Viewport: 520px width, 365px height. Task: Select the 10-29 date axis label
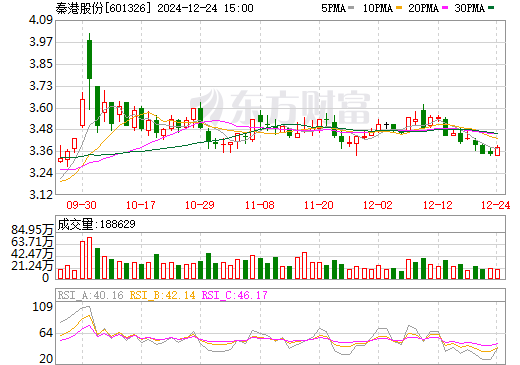(200, 205)
